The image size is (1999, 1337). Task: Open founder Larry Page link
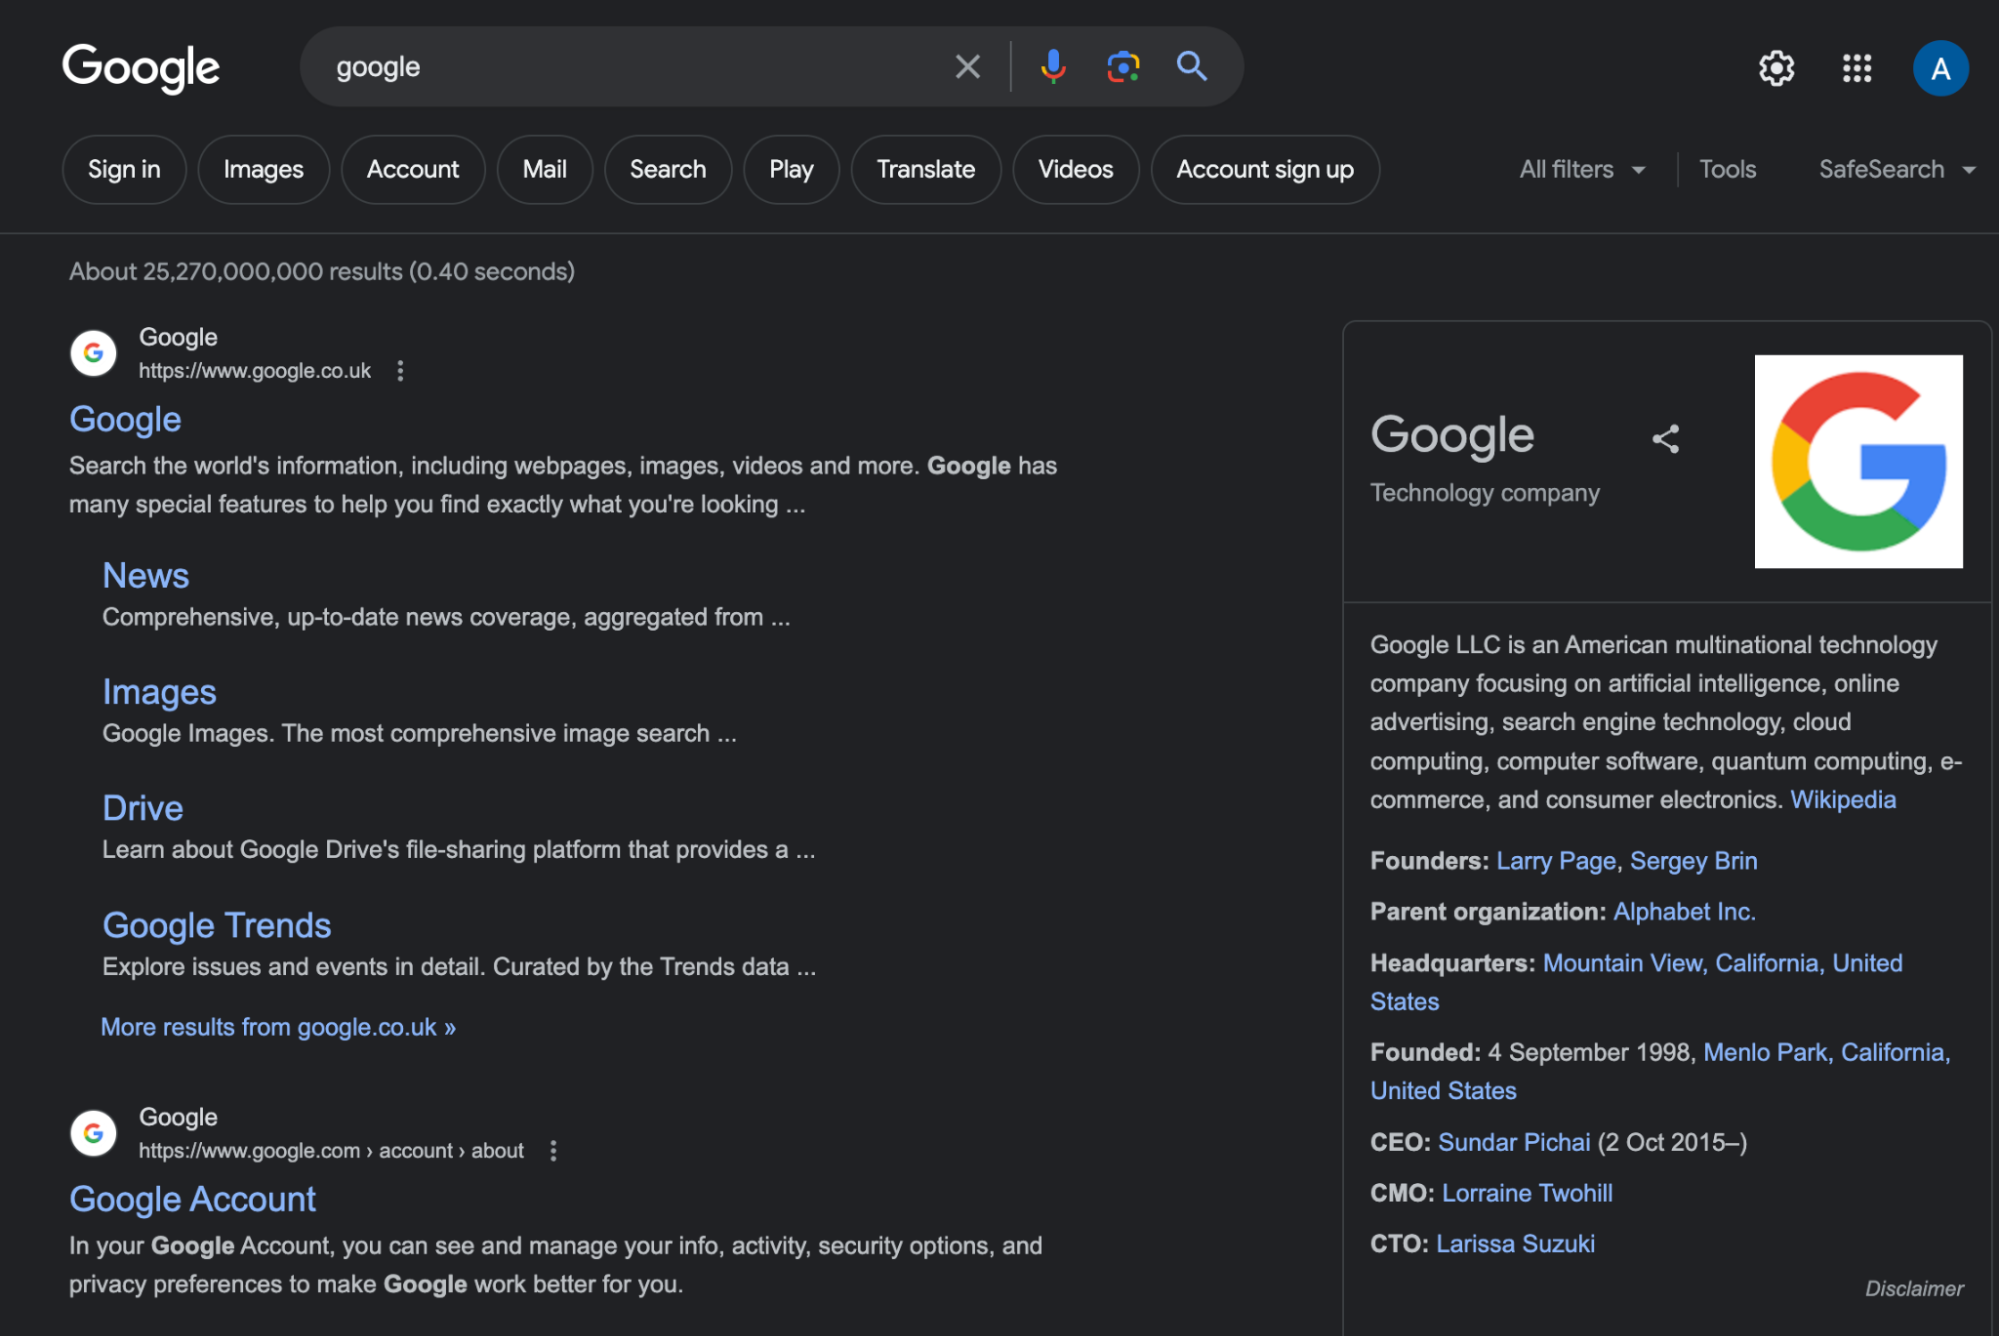1555,861
